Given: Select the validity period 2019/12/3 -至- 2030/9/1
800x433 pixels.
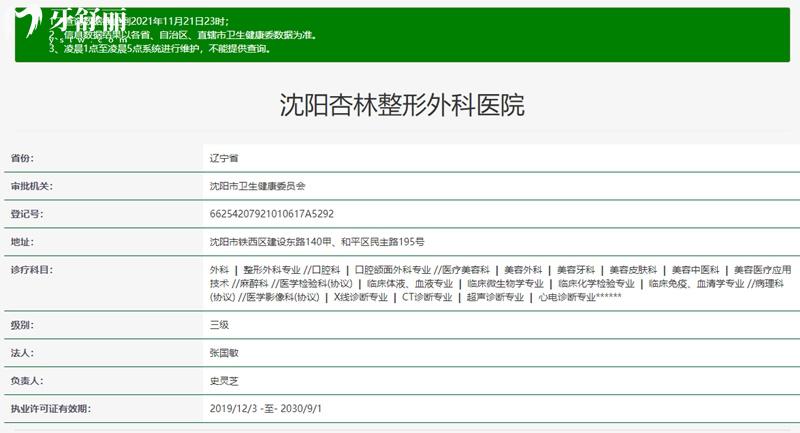Looking at the screenshot, I should 266,409.
